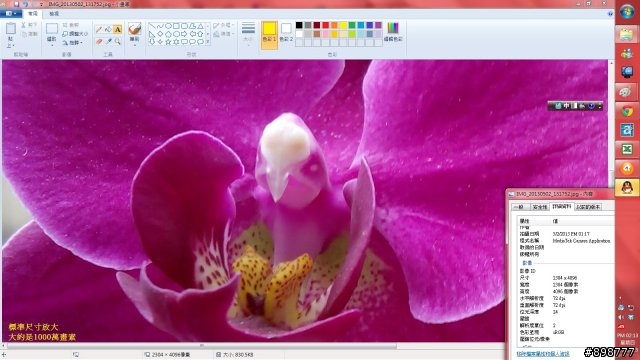The width and height of the screenshot is (640, 360).
Task: Choose the Rectangle shape
Action: (176, 26)
